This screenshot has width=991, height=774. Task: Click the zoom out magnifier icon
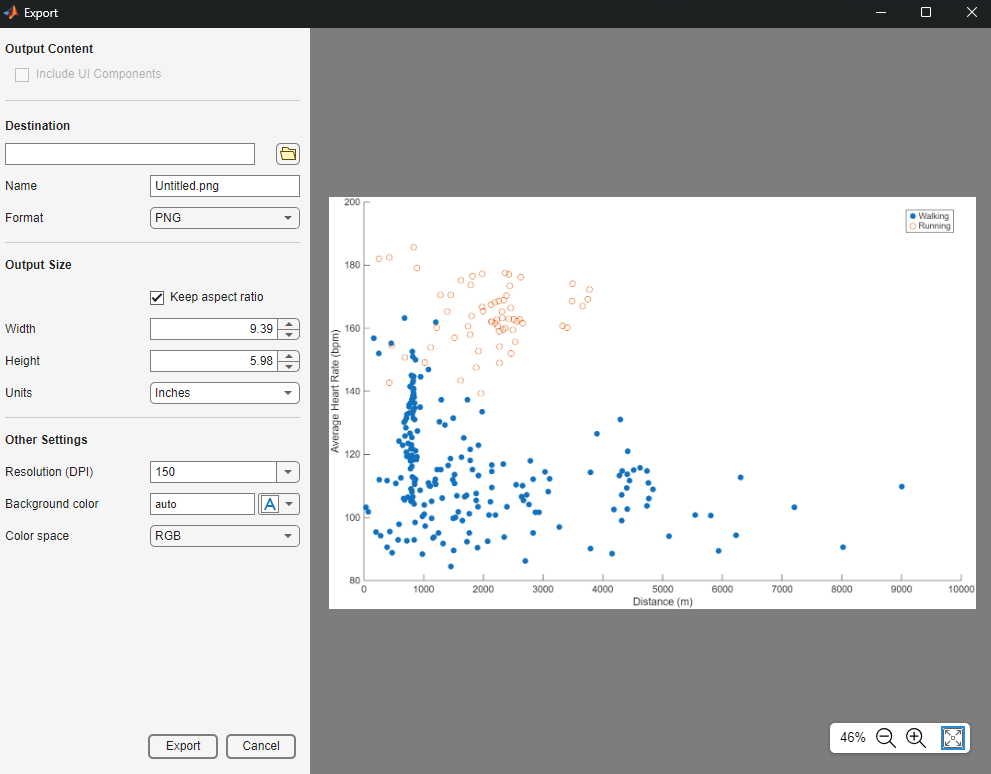coord(885,738)
